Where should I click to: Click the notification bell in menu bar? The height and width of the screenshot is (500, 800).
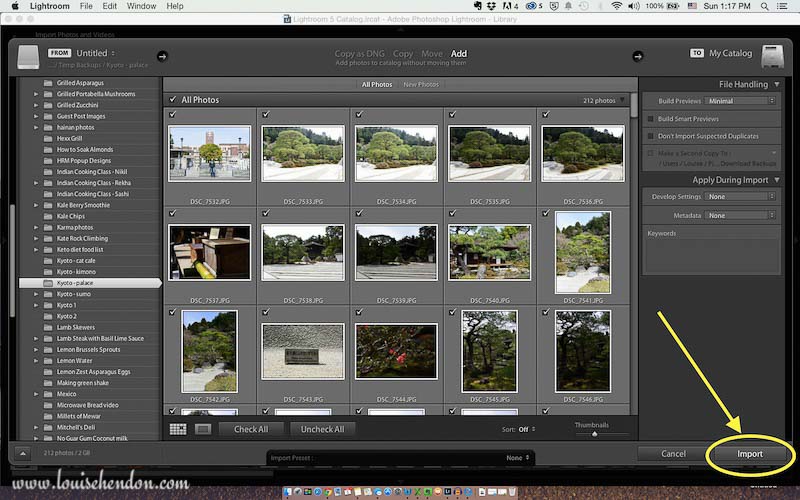(x=568, y=6)
